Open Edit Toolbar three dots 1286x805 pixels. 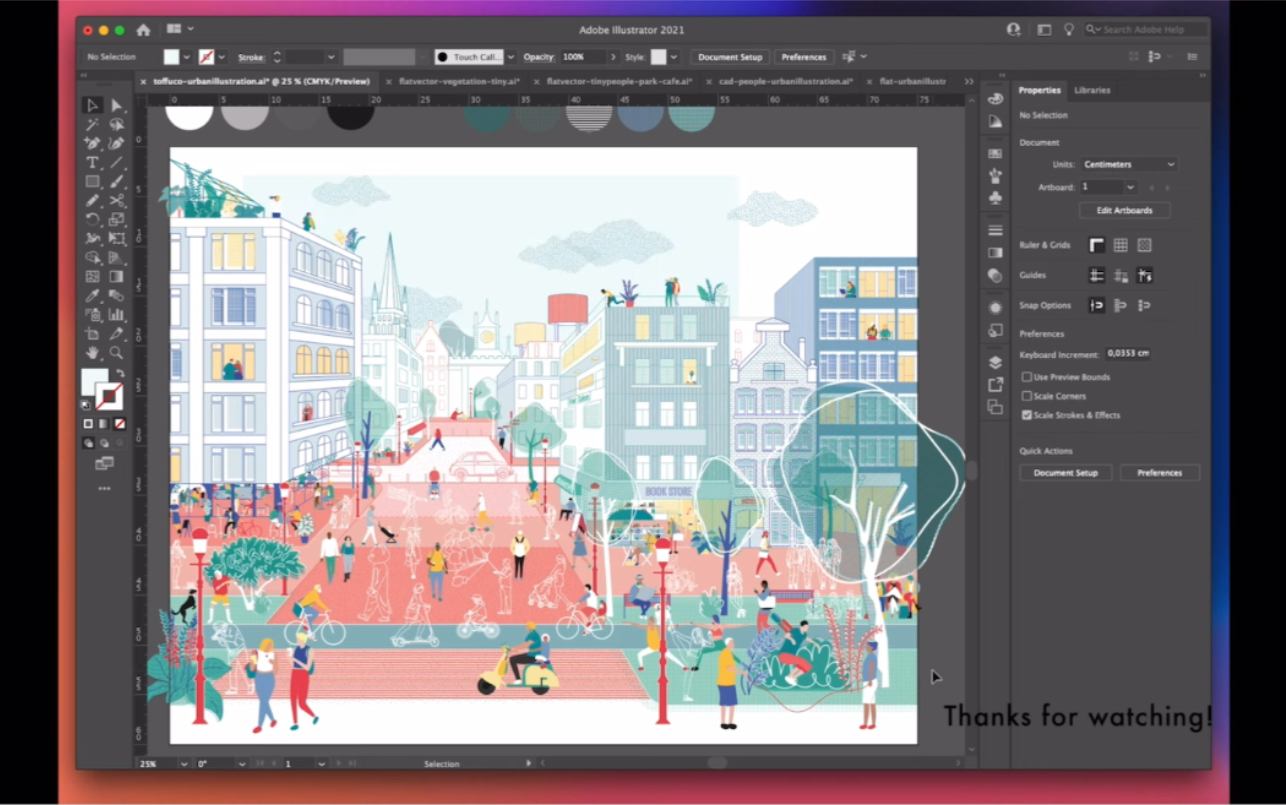click(x=104, y=489)
